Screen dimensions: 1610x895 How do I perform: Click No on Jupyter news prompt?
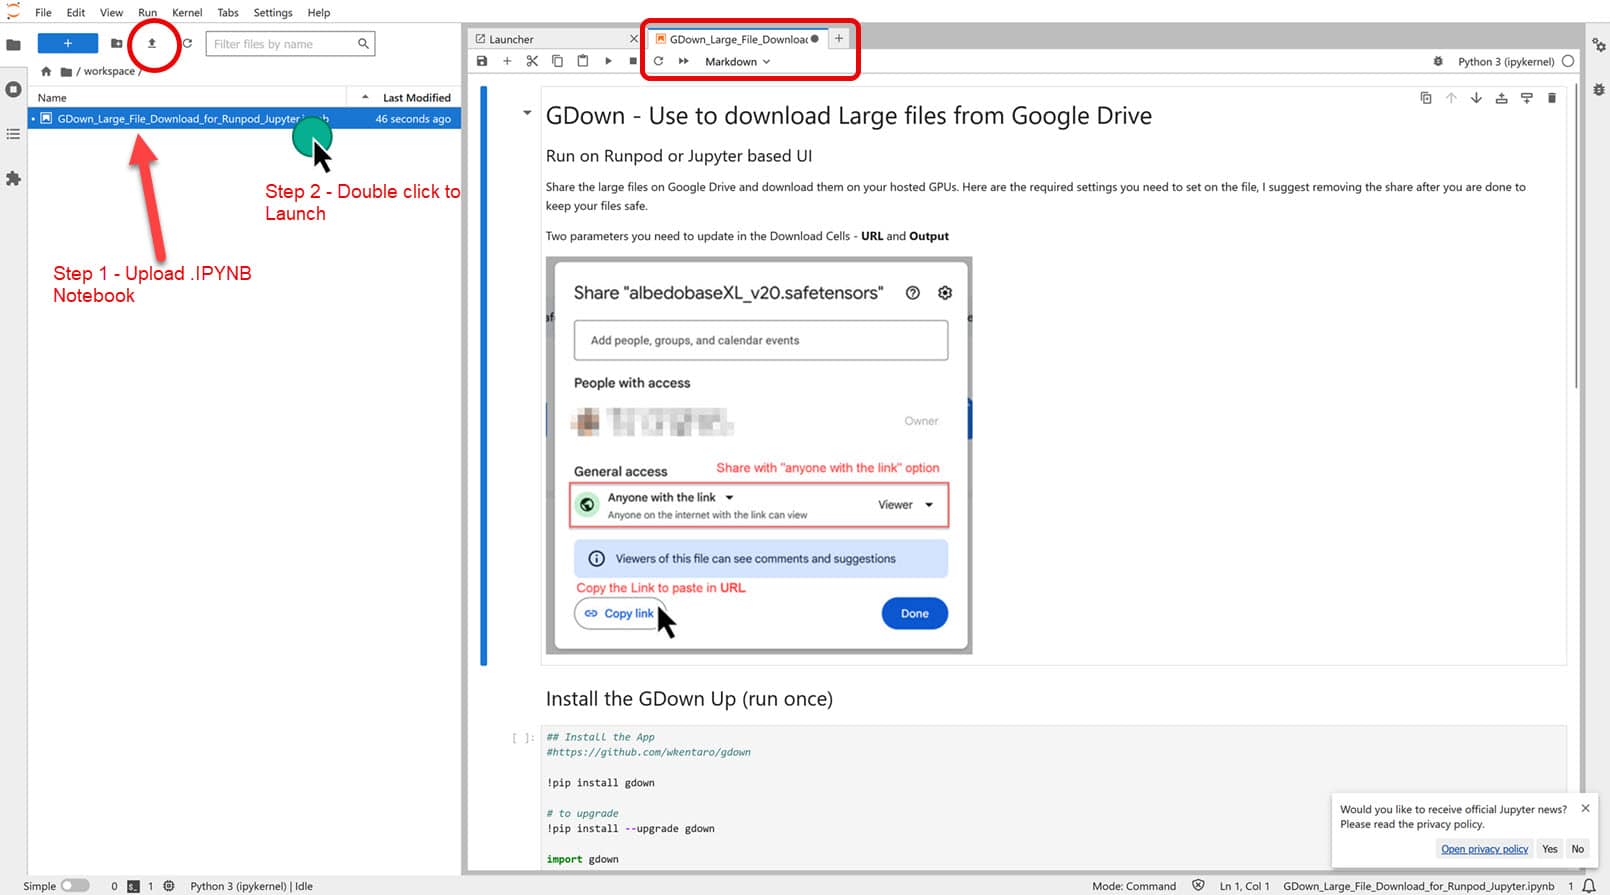coord(1577,849)
